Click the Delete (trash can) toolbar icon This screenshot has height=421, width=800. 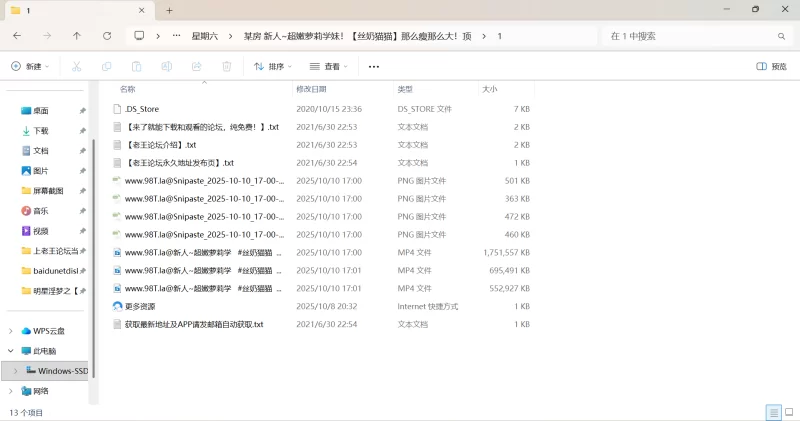coord(227,66)
